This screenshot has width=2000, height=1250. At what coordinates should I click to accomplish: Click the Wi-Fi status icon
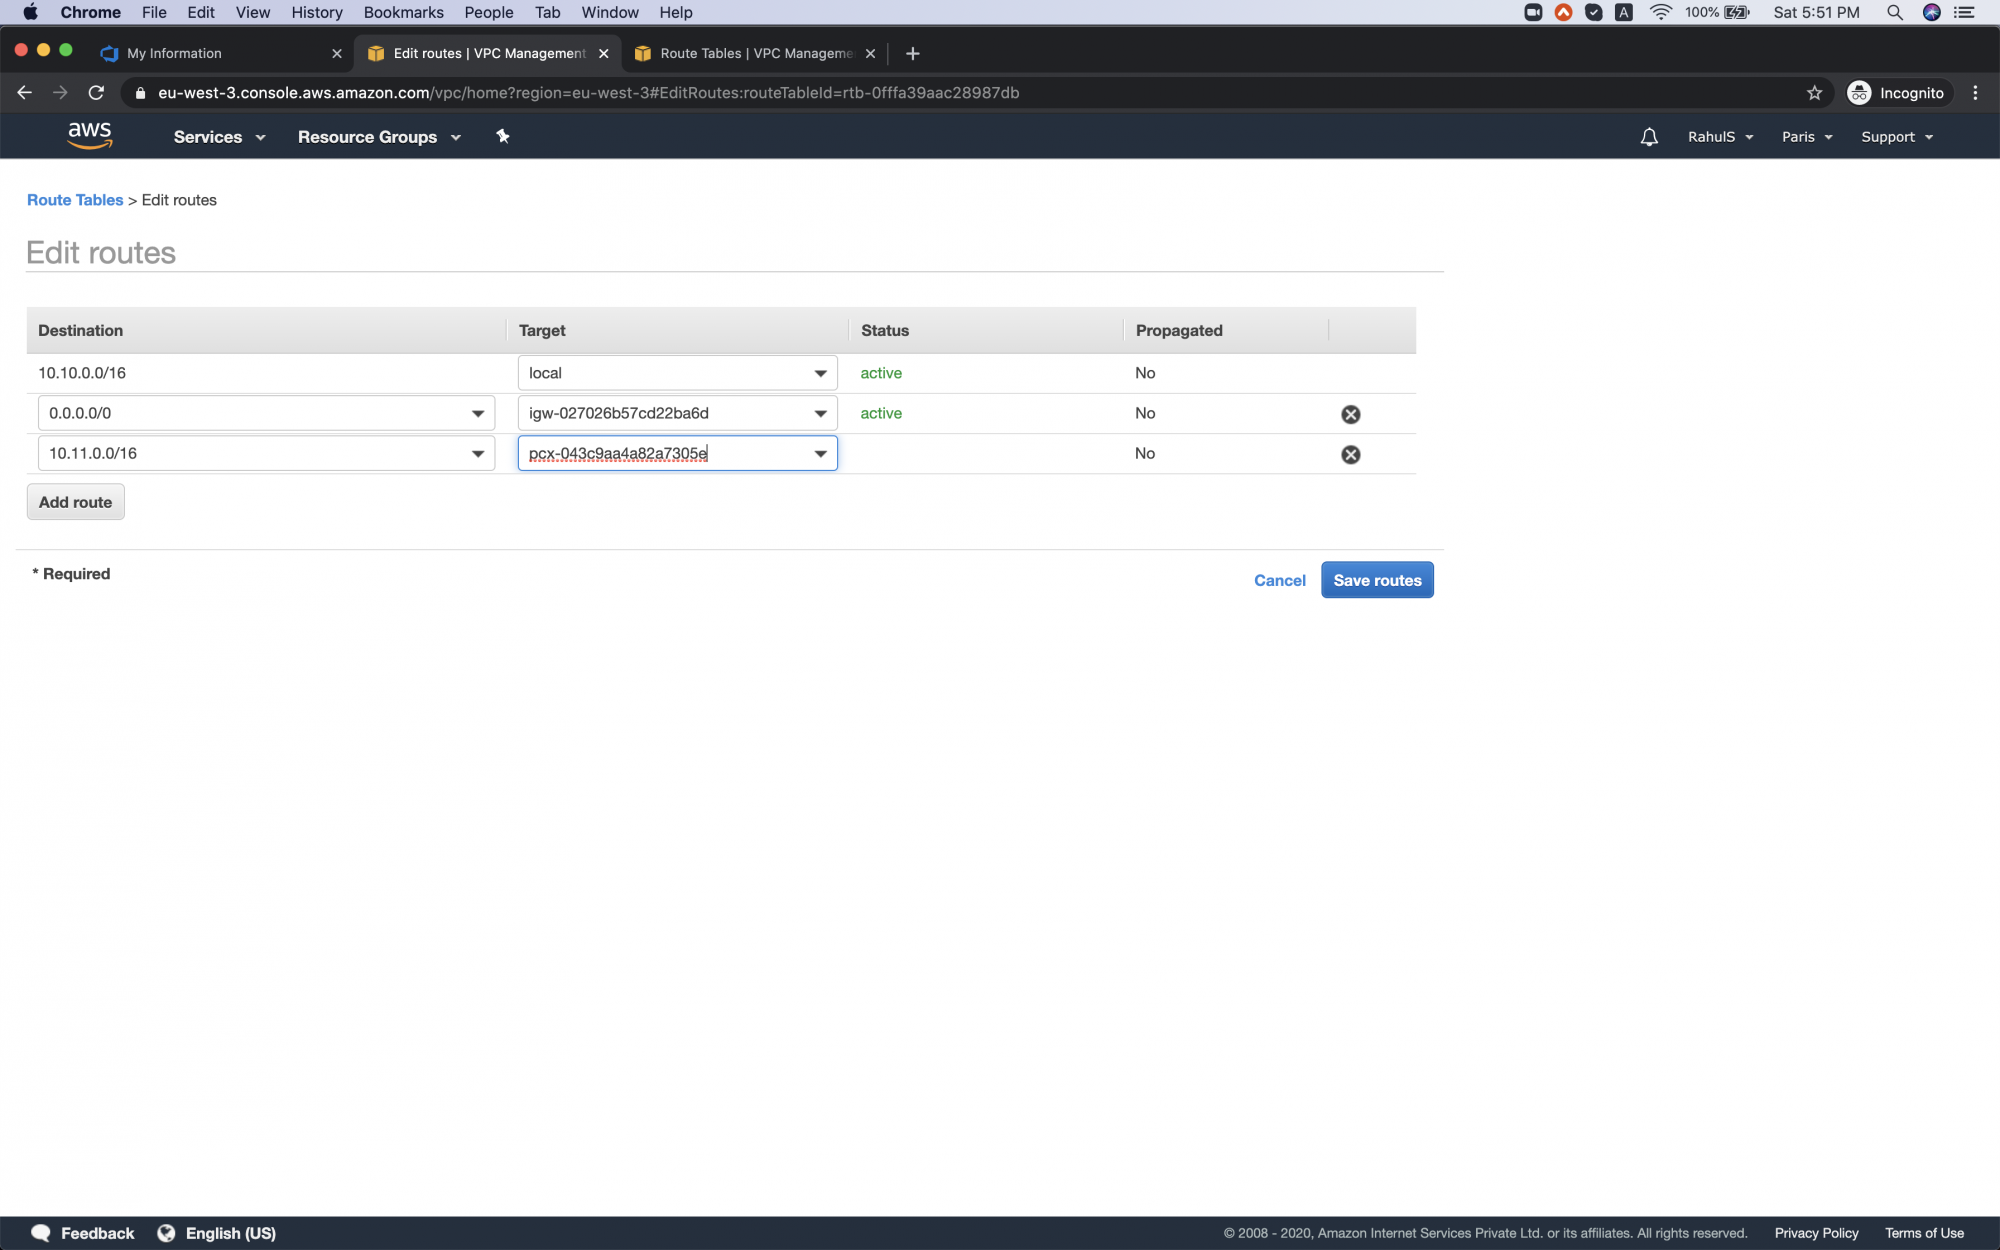(x=1660, y=13)
